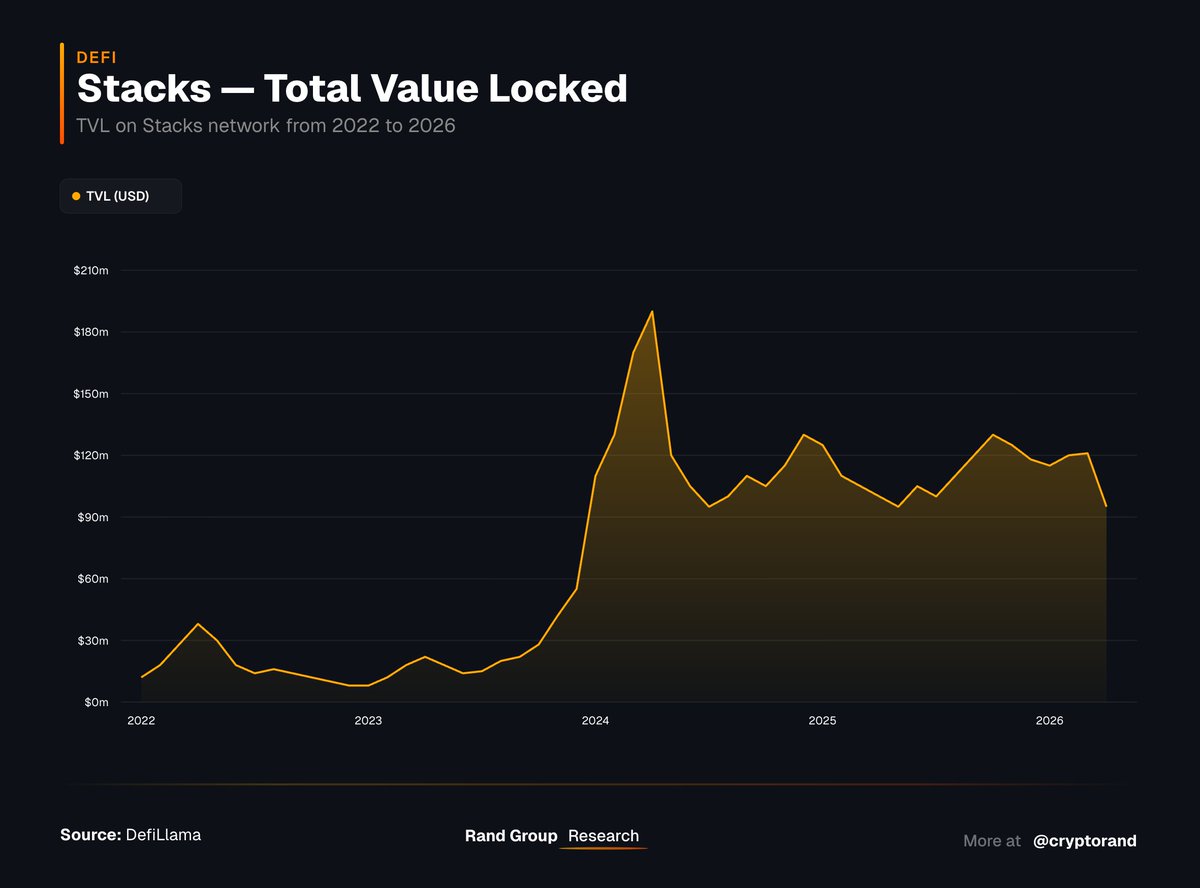Click the orange DEFI category label
The image size is (1200, 888).
(x=96, y=58)
